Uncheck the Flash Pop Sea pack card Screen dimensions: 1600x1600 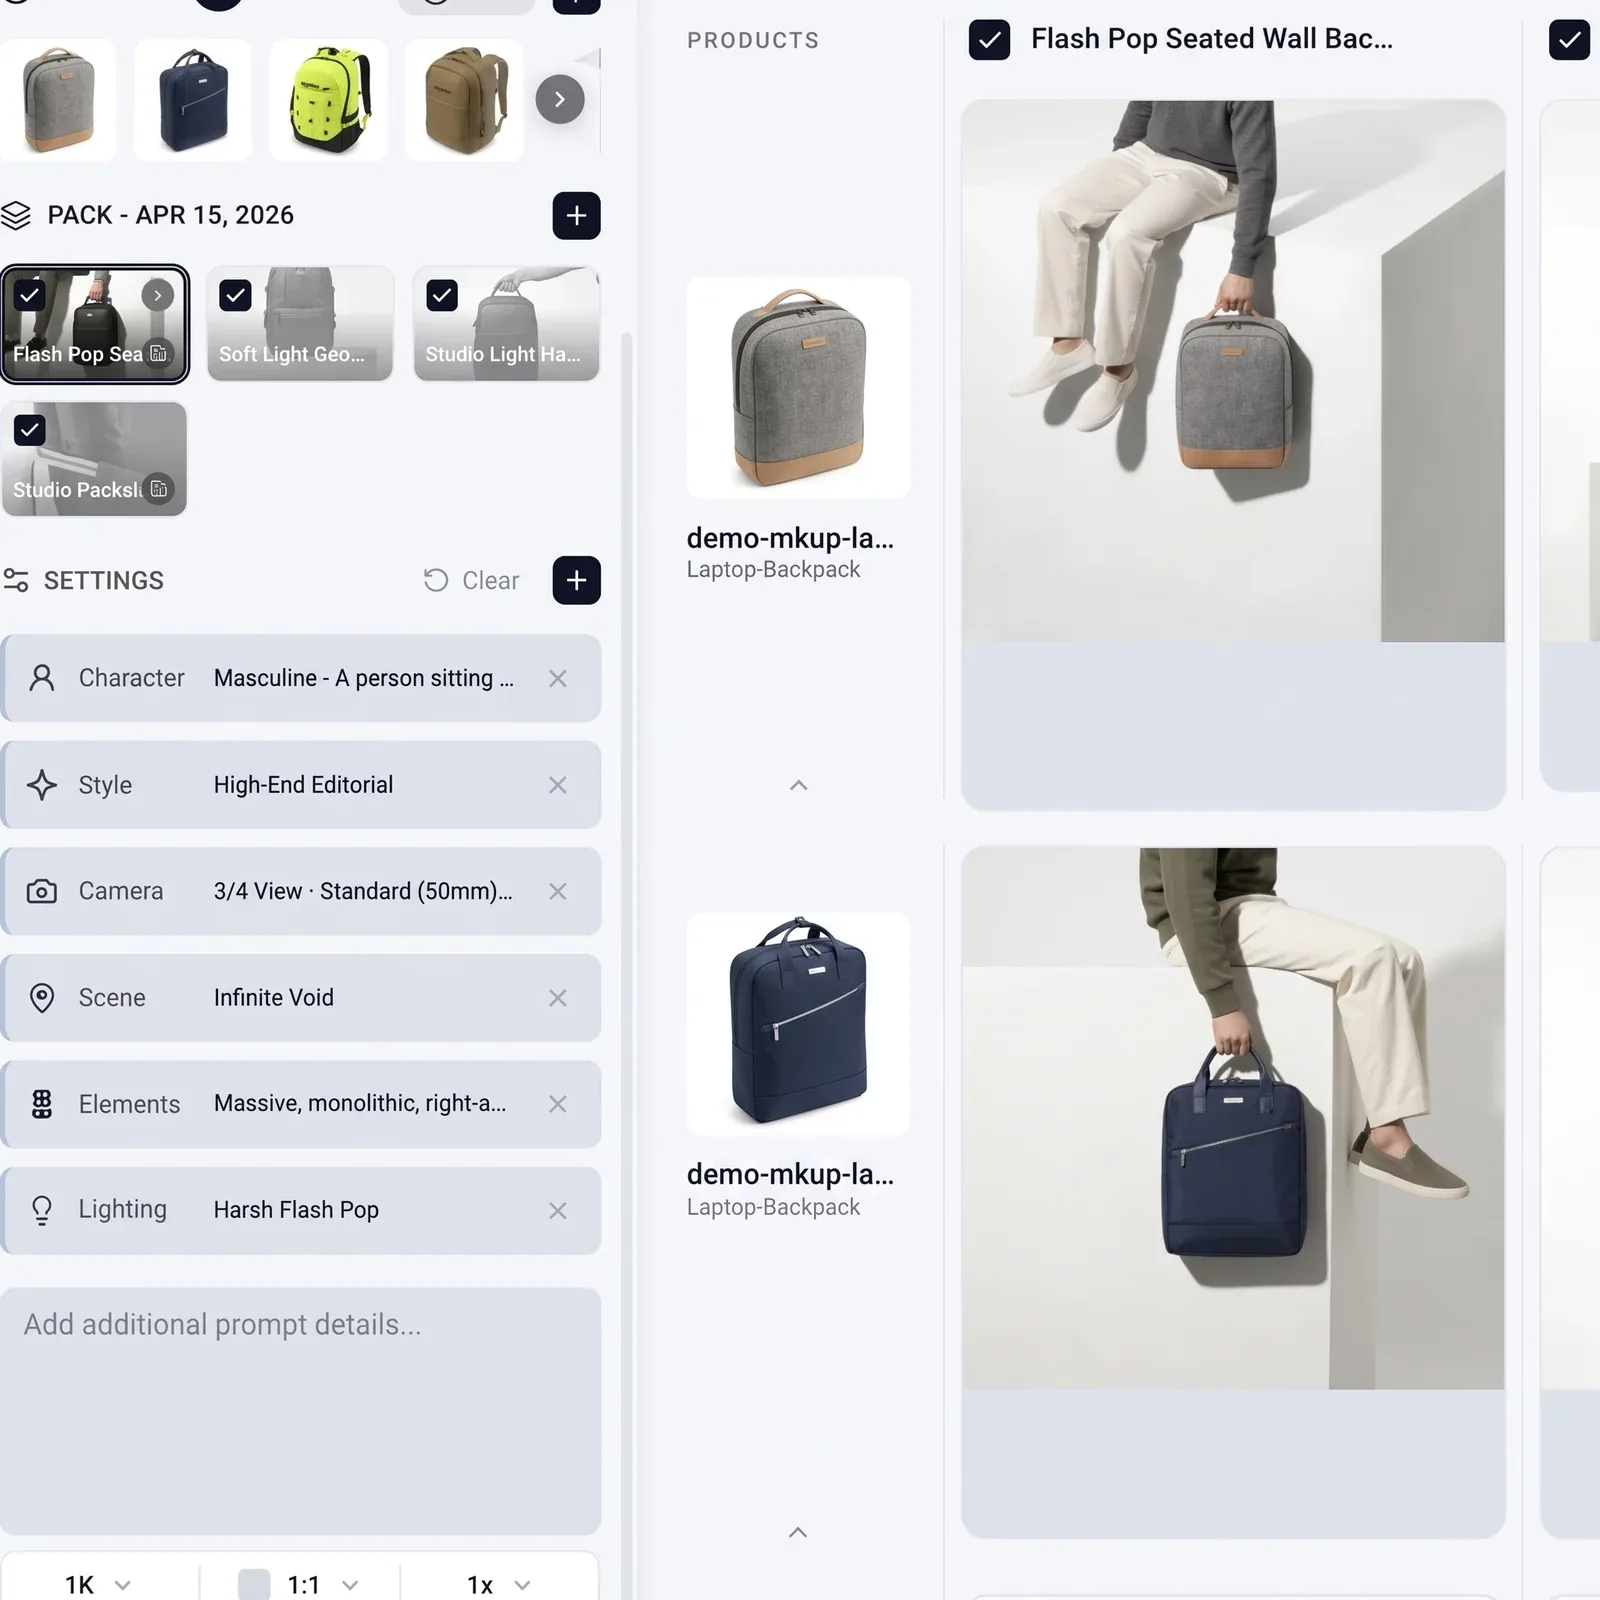point(30,295)
